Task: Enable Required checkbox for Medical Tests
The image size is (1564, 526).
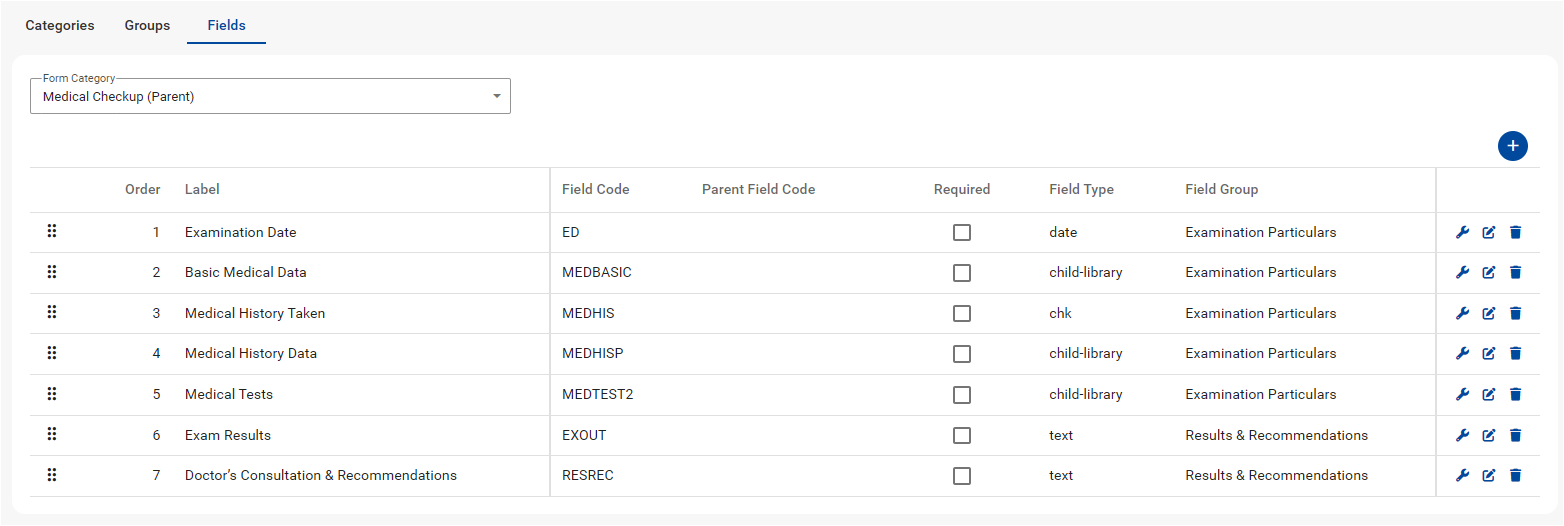Action: pyautogui.click(x=961, y=394)
